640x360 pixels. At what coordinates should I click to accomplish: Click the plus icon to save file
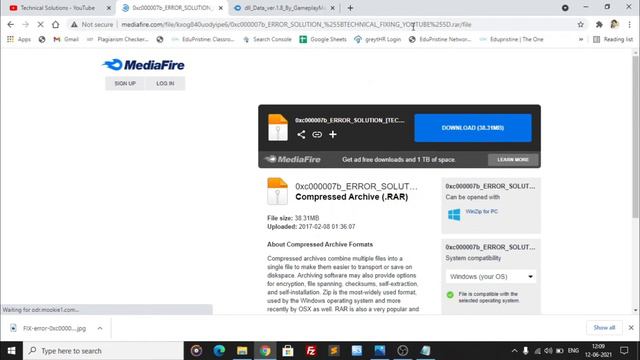click(333, 134)
